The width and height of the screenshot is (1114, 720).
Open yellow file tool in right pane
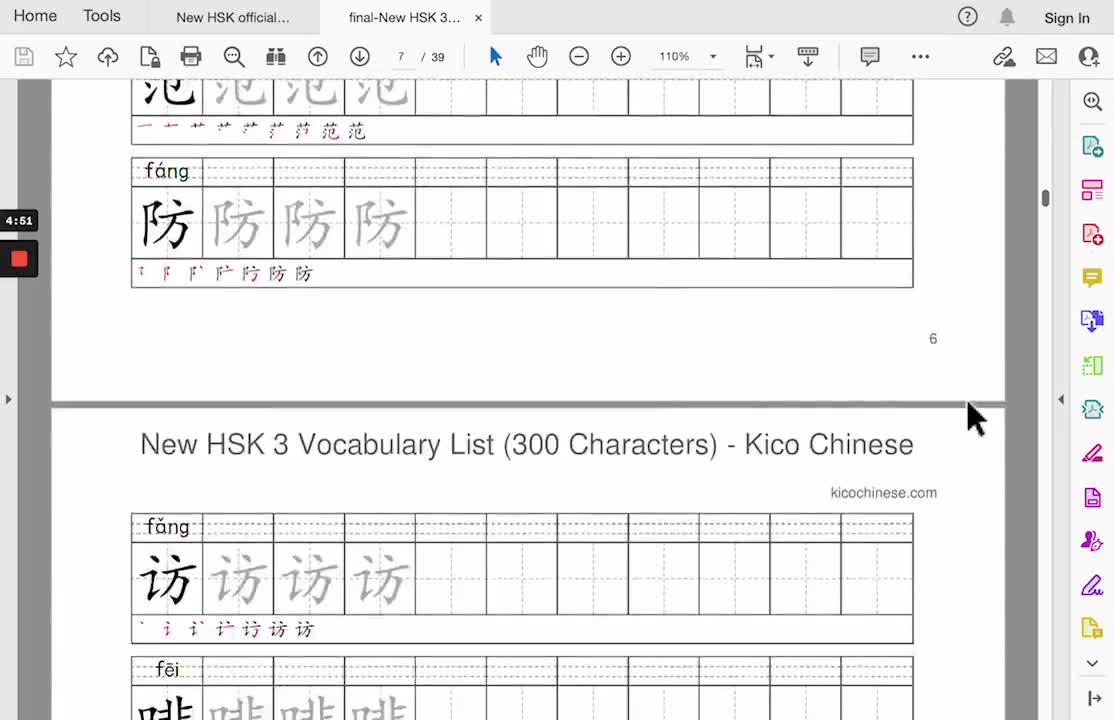[x=1092, y=628]
